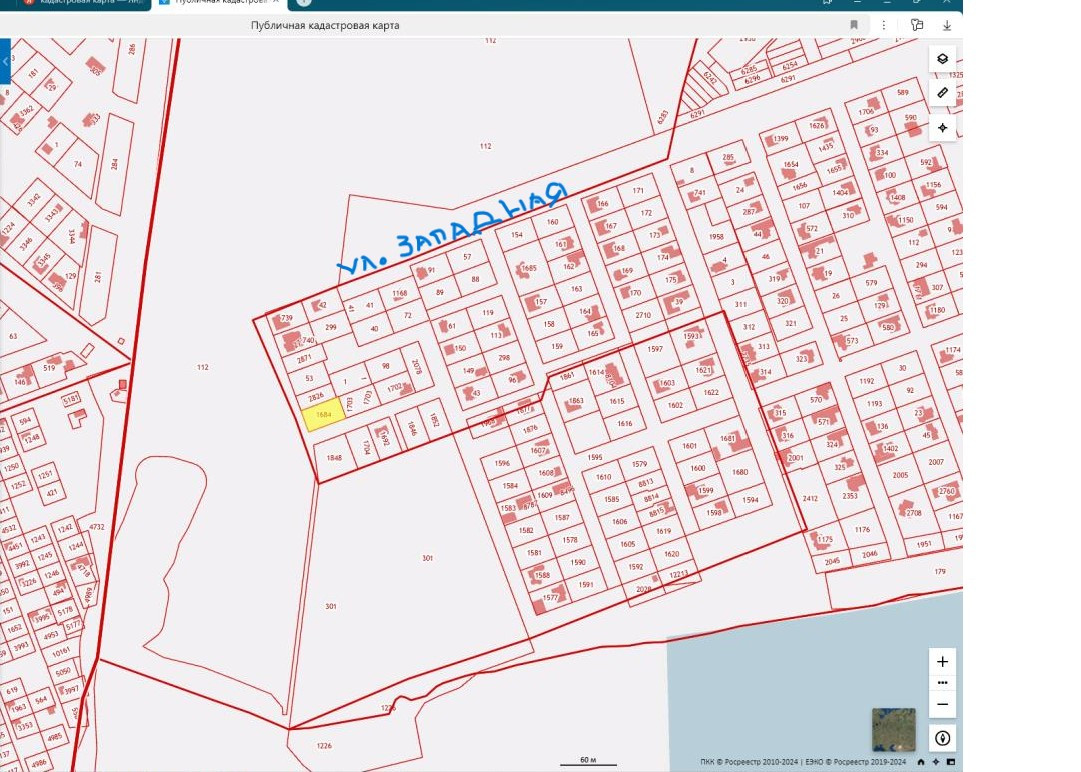Select the highlighted yellow parcel 1684
Image resolution: width=1081 pixels, height=772 pixels.
[x=323, y=414]
